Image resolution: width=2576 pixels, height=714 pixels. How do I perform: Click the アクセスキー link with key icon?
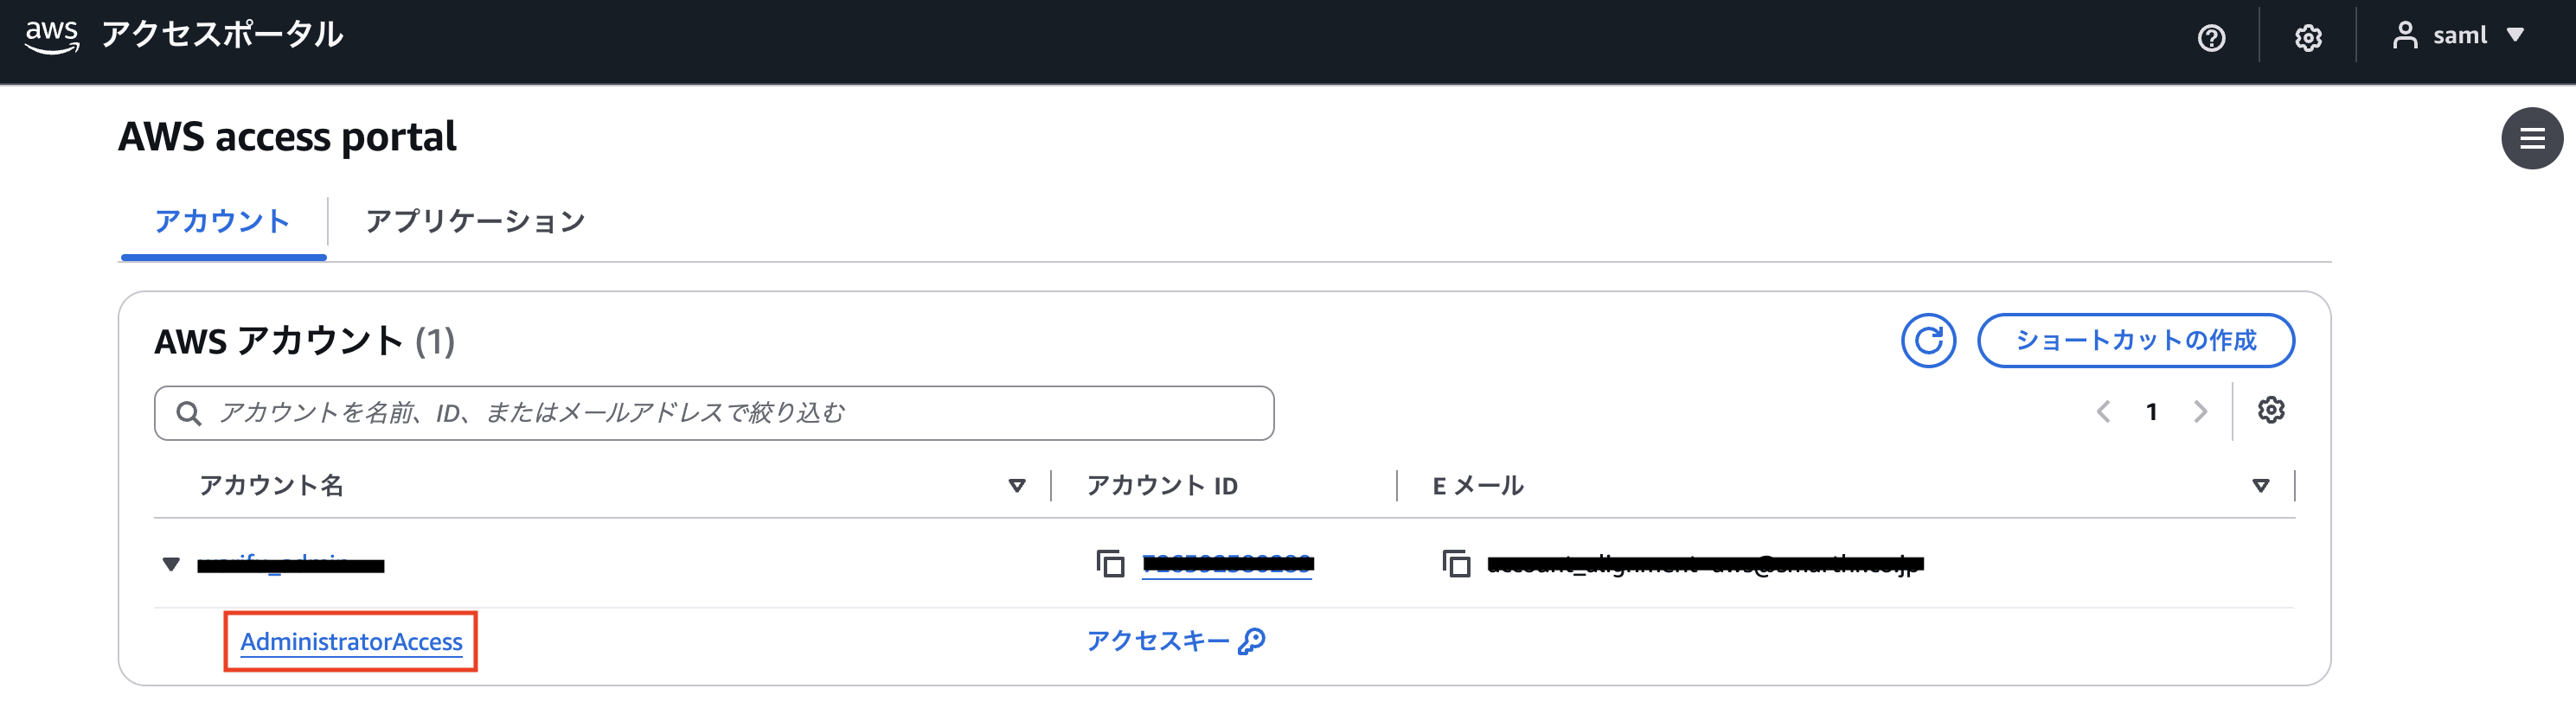(1176, 641)
